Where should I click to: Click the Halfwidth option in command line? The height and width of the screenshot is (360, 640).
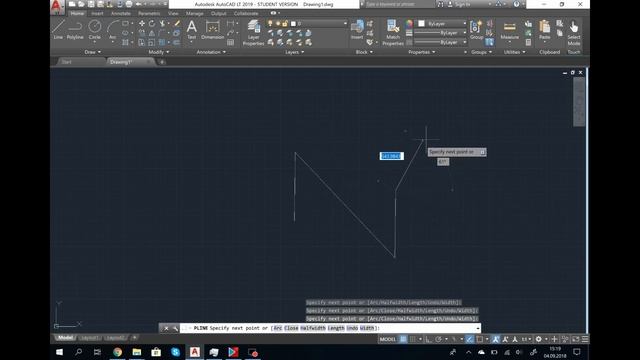click(x=313, y=328)
